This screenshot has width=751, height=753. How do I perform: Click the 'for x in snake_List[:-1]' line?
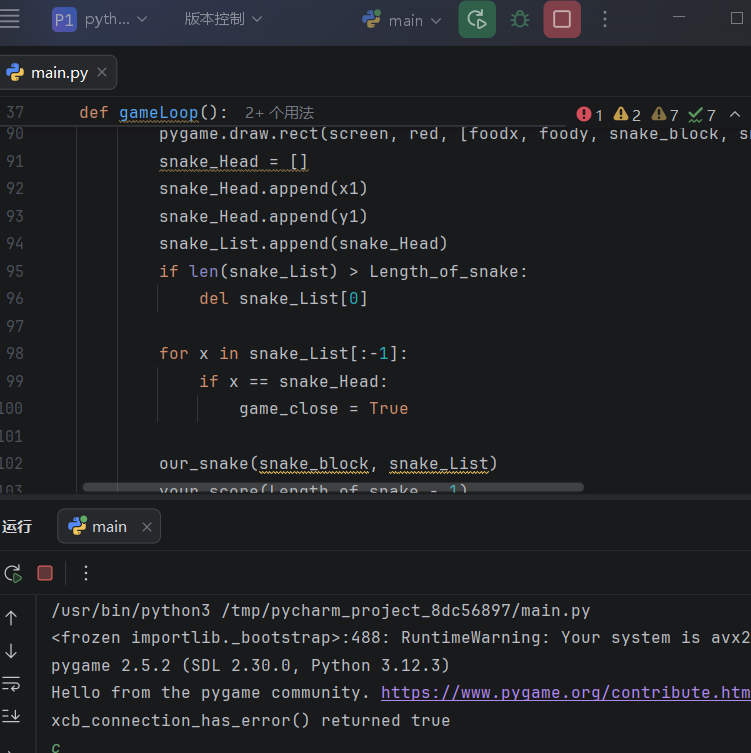click(x=283, y=353)
